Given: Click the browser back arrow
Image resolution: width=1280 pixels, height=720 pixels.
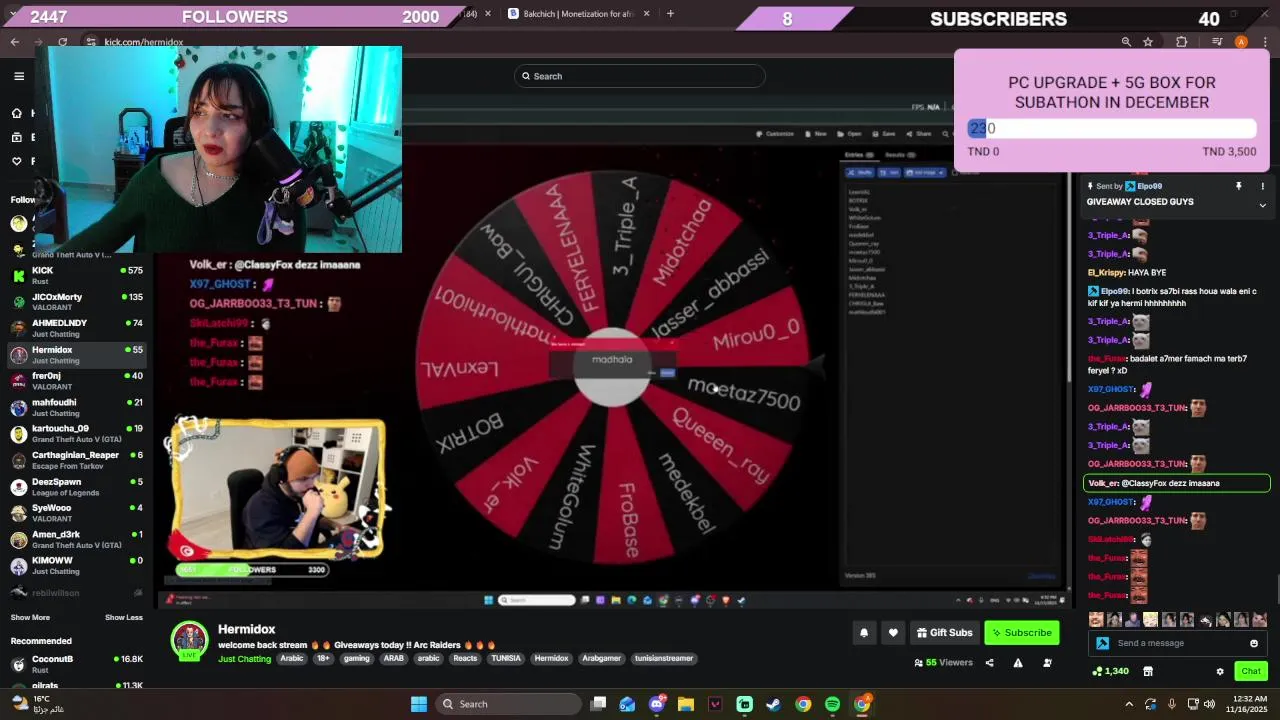Looking at the screenshot, I should click(x=14, y=42).
